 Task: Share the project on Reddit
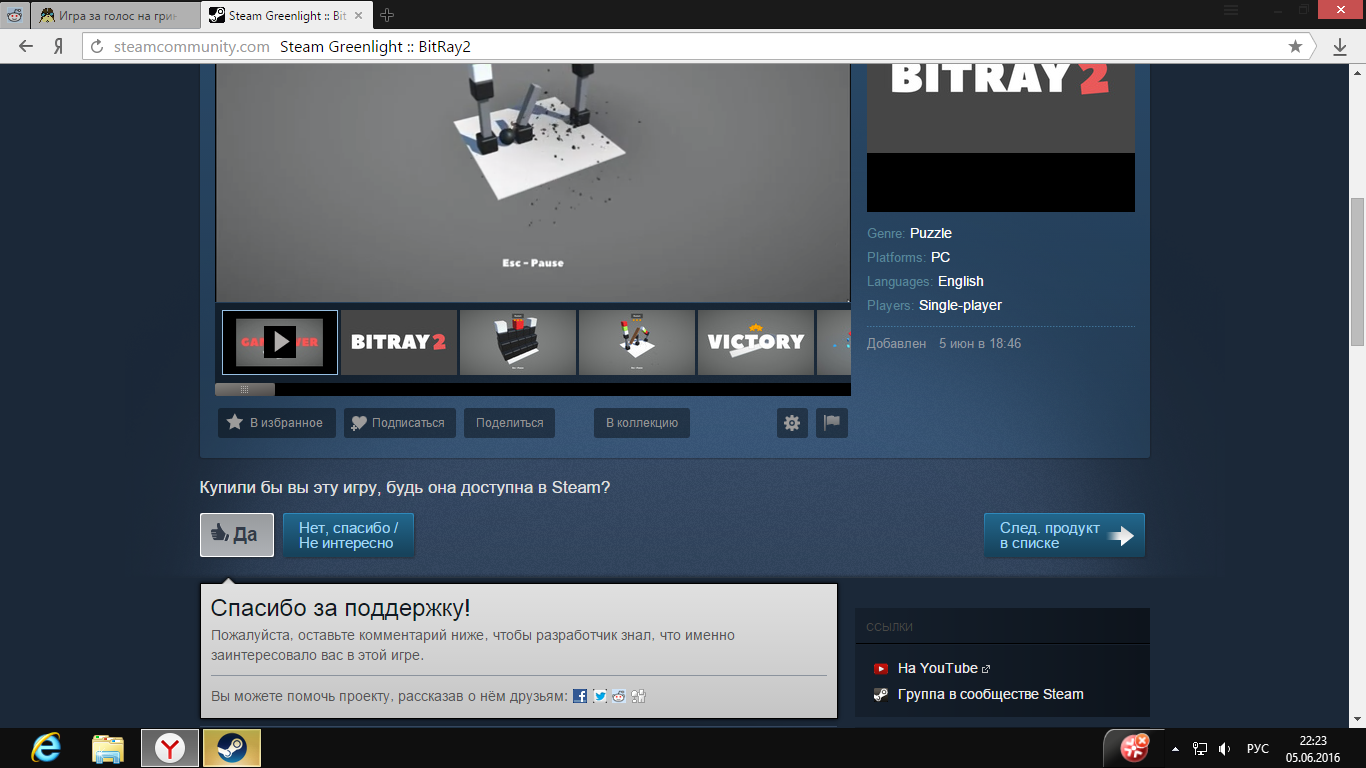pos(619,696)
